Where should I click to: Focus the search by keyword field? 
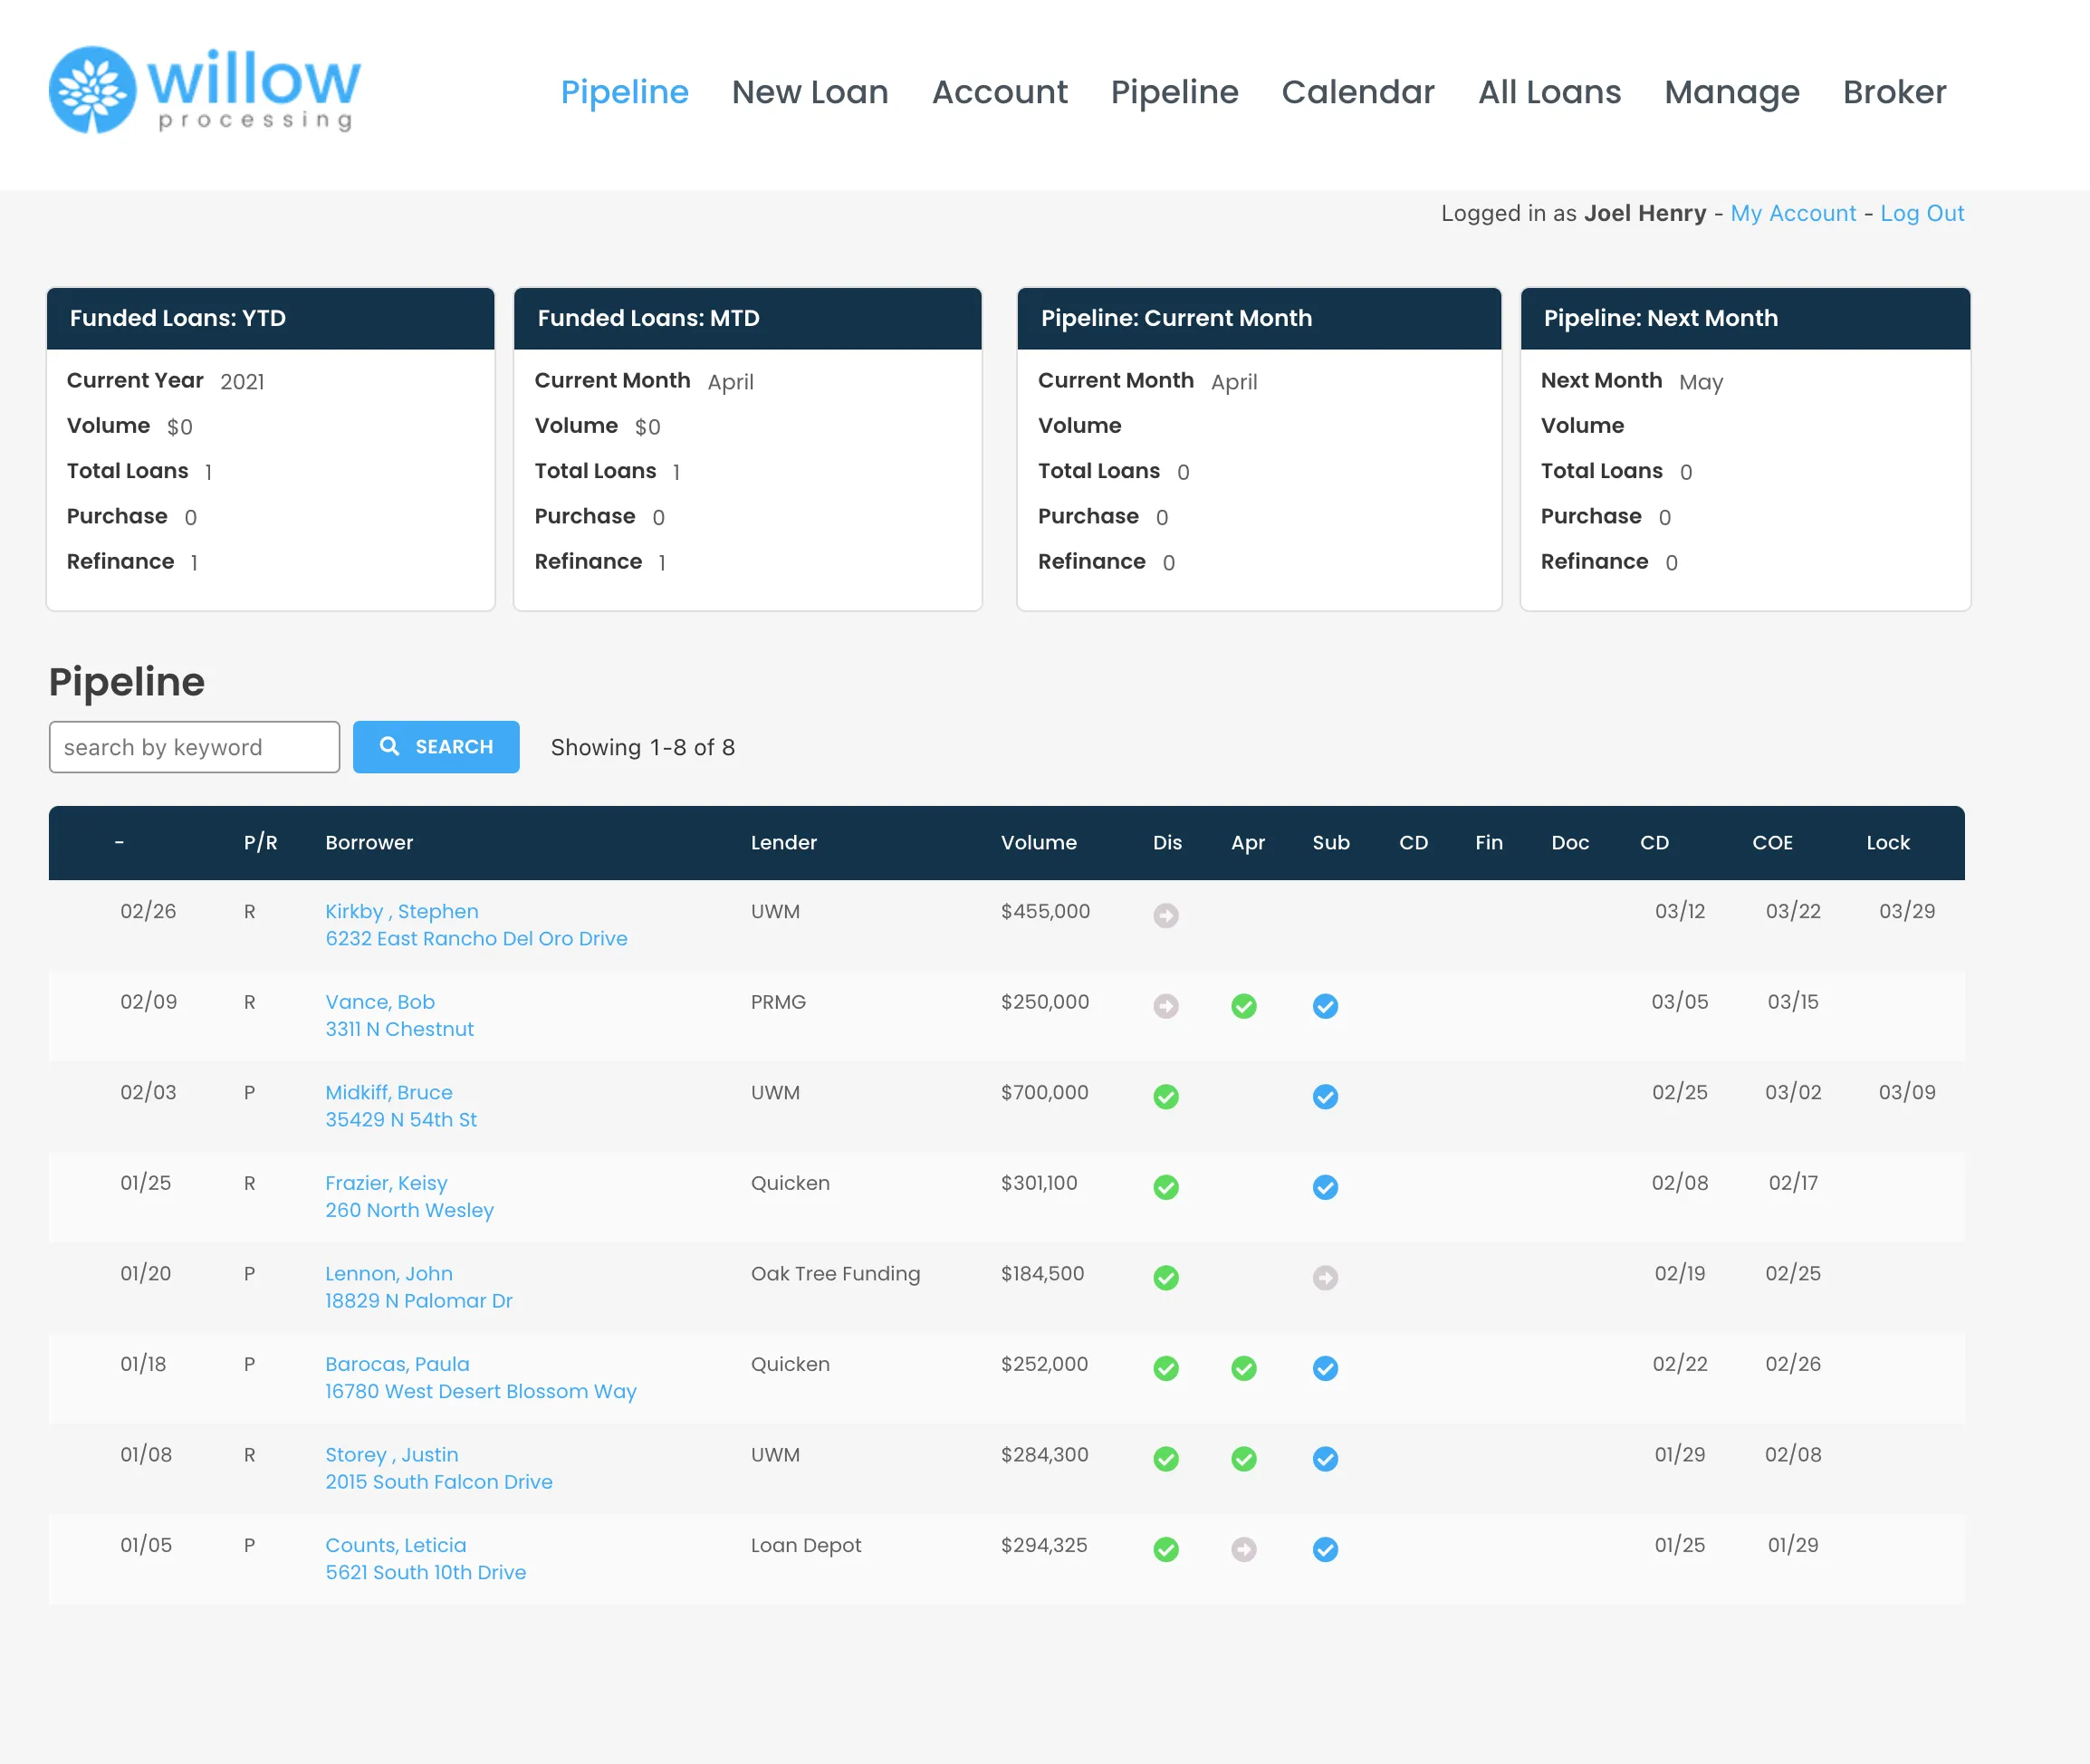[194, 747]
